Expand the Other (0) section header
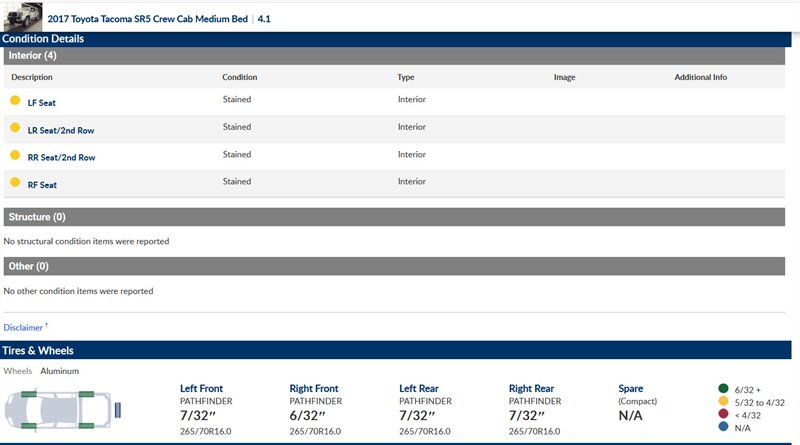Viewport: 800px width, 445px height. pos(29,266)
